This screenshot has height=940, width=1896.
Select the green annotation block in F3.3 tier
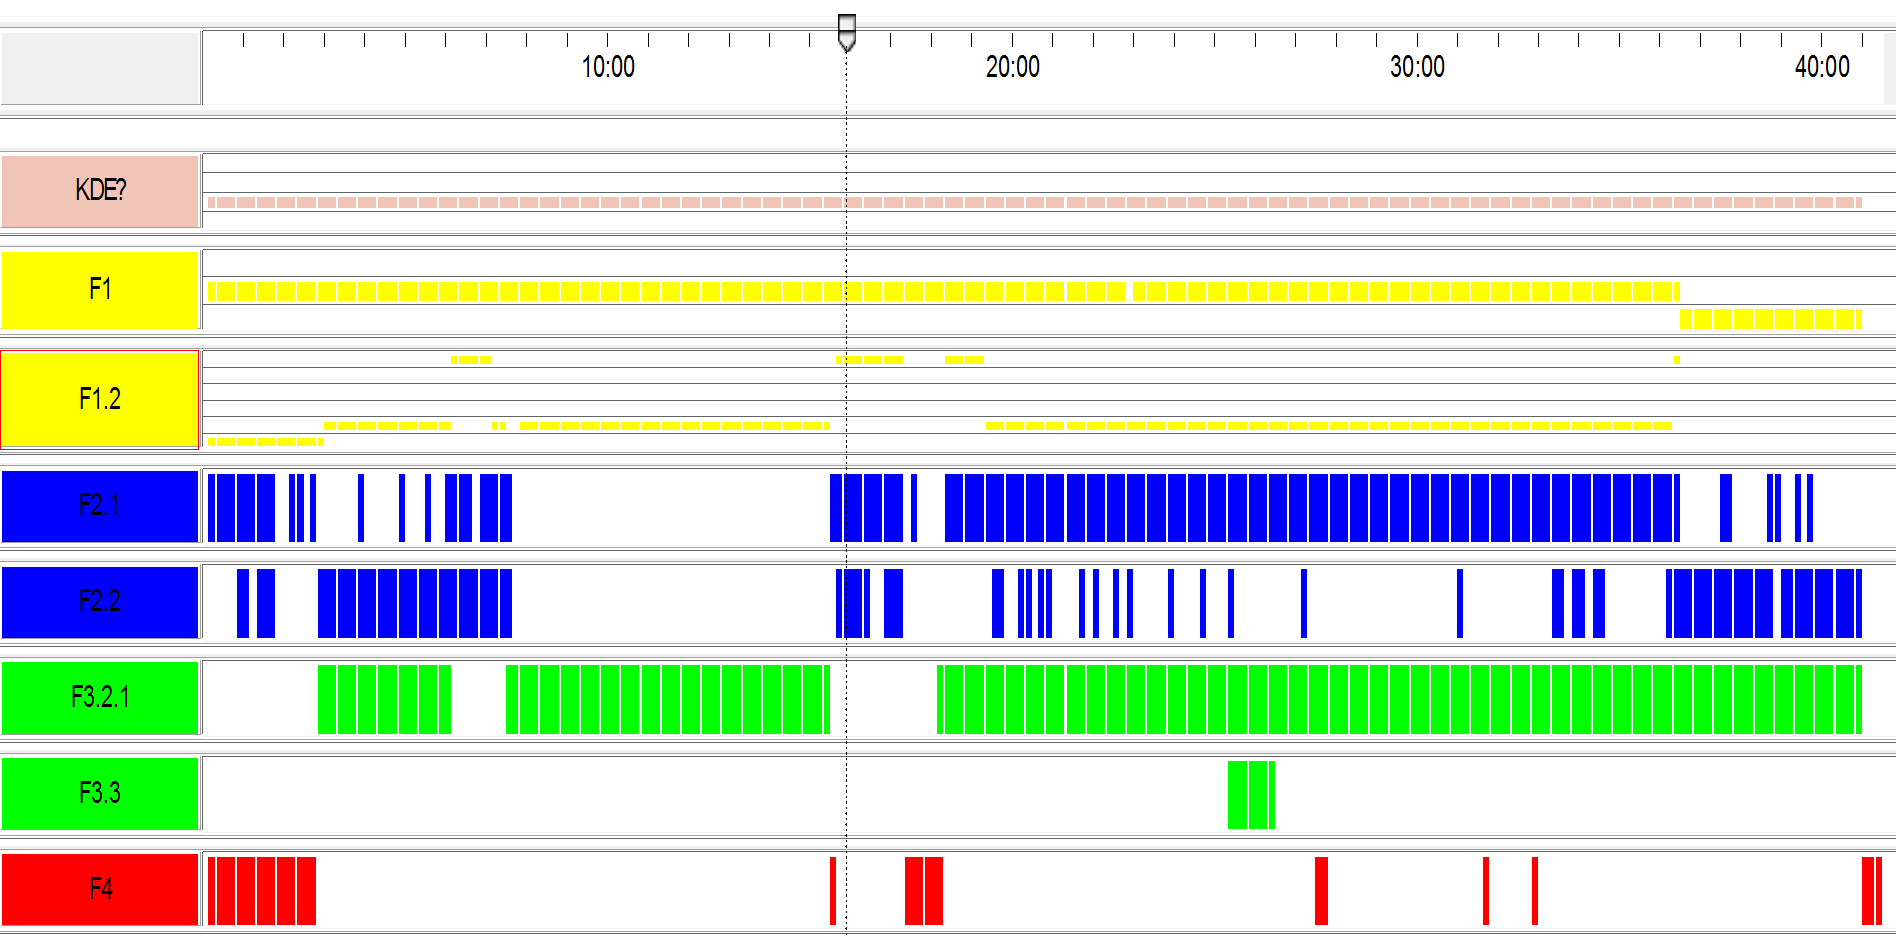pyautogui.click(x=1251, y=795)
